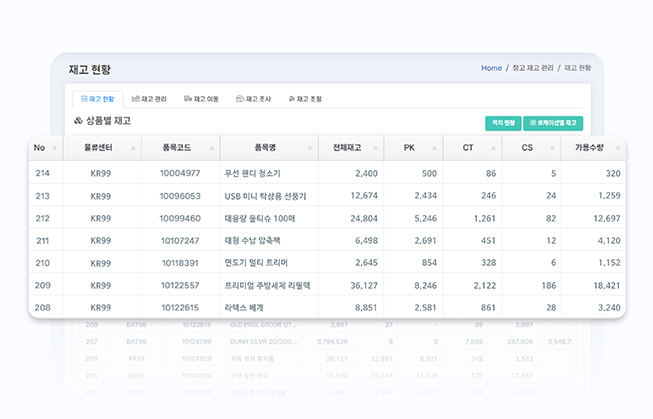Sort by the No column arrow
The height and width of the screenshot is (419, 653).
(55, 148)
